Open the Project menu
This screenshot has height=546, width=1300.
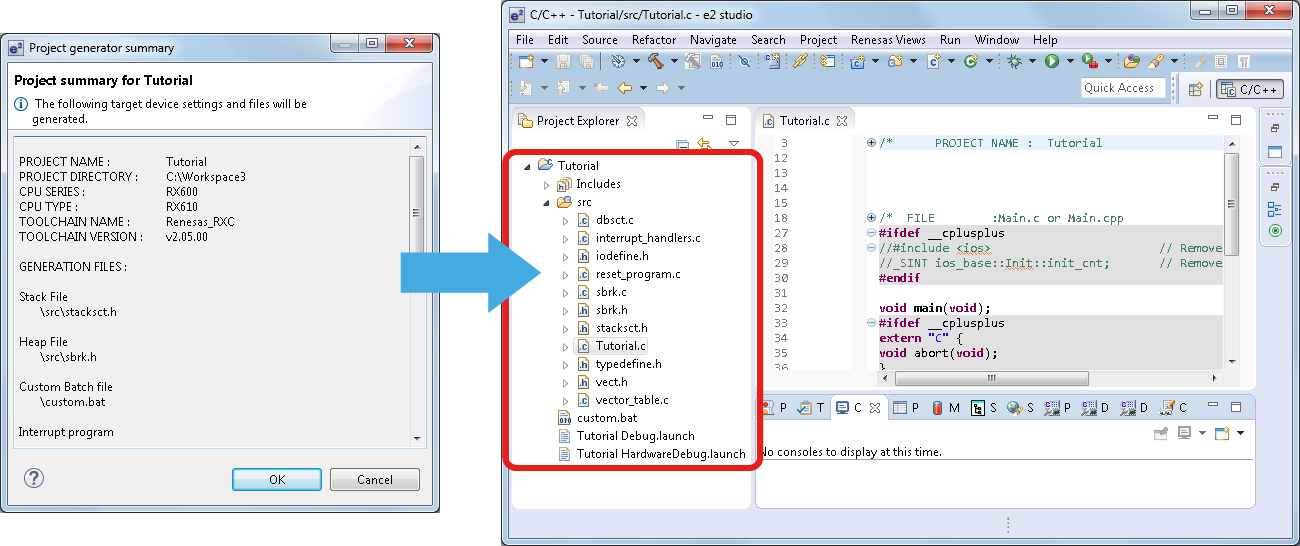click(818, 40)
